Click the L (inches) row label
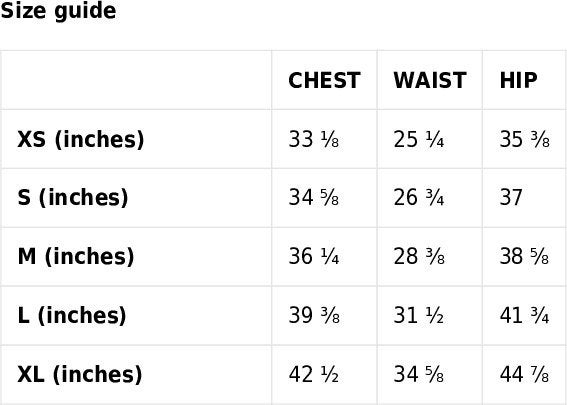 72,315
